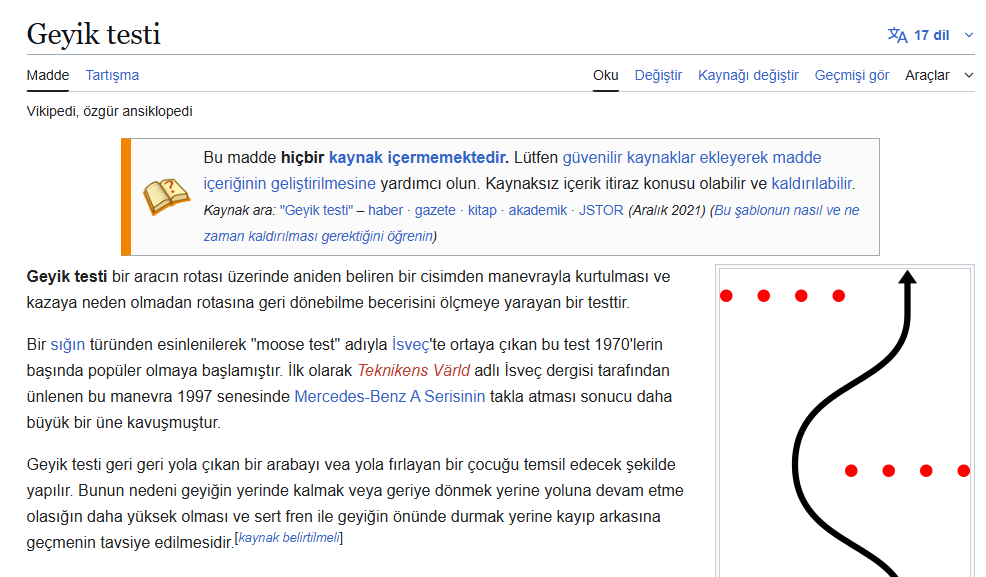Click the kaynak belirtilmeli superscript link
Viewport: 986px width, 577px height.
[289, 538]
